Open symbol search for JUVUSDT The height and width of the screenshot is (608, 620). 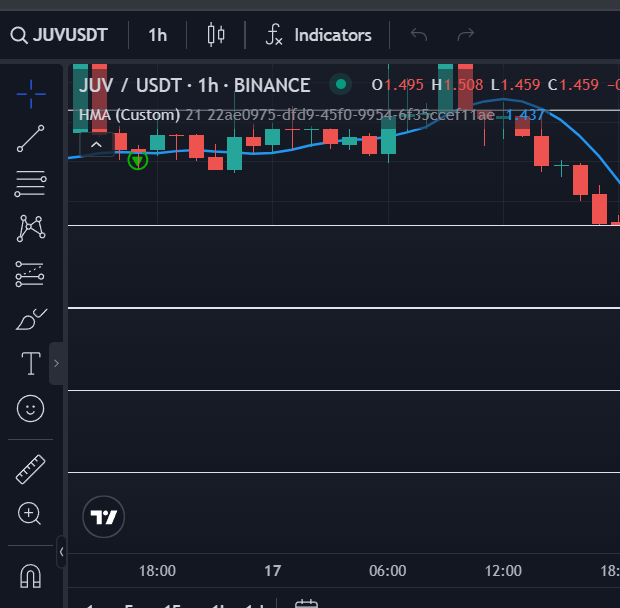click(59, 35)
